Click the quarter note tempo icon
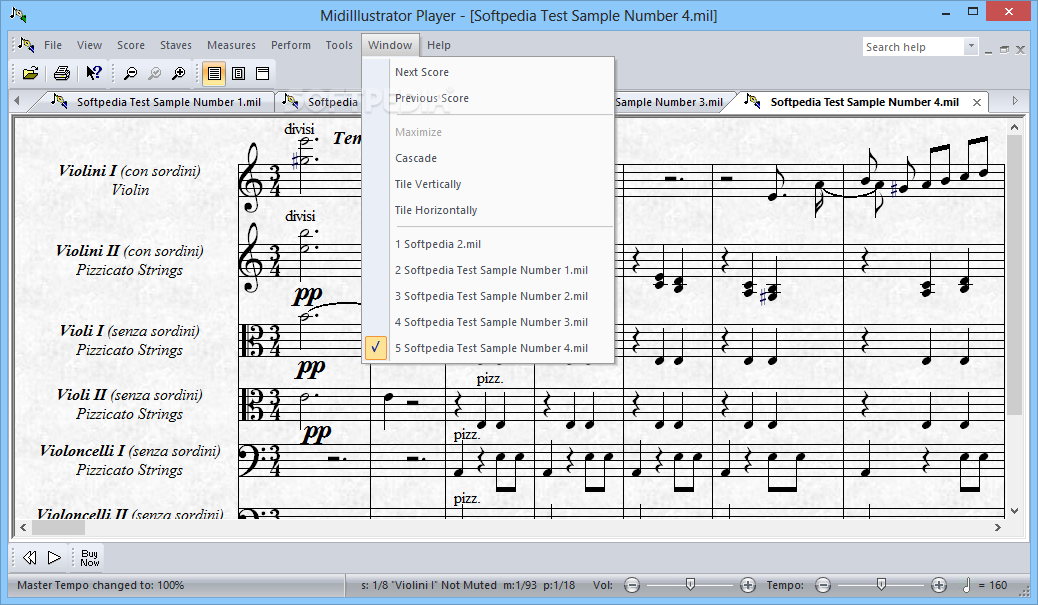The height and width of the screenshot is (605, 1038). [x=967, y=584]
